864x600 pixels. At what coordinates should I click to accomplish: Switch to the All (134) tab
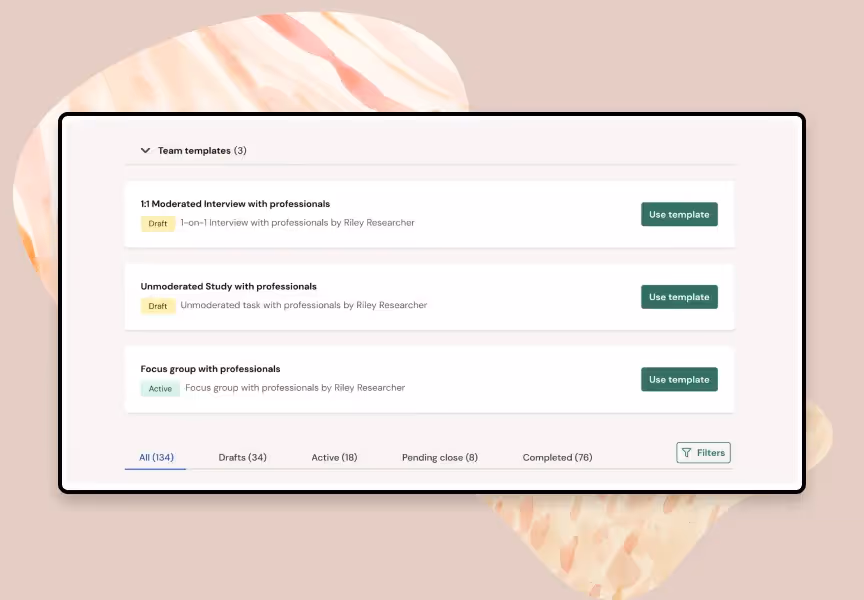point(156,457)
